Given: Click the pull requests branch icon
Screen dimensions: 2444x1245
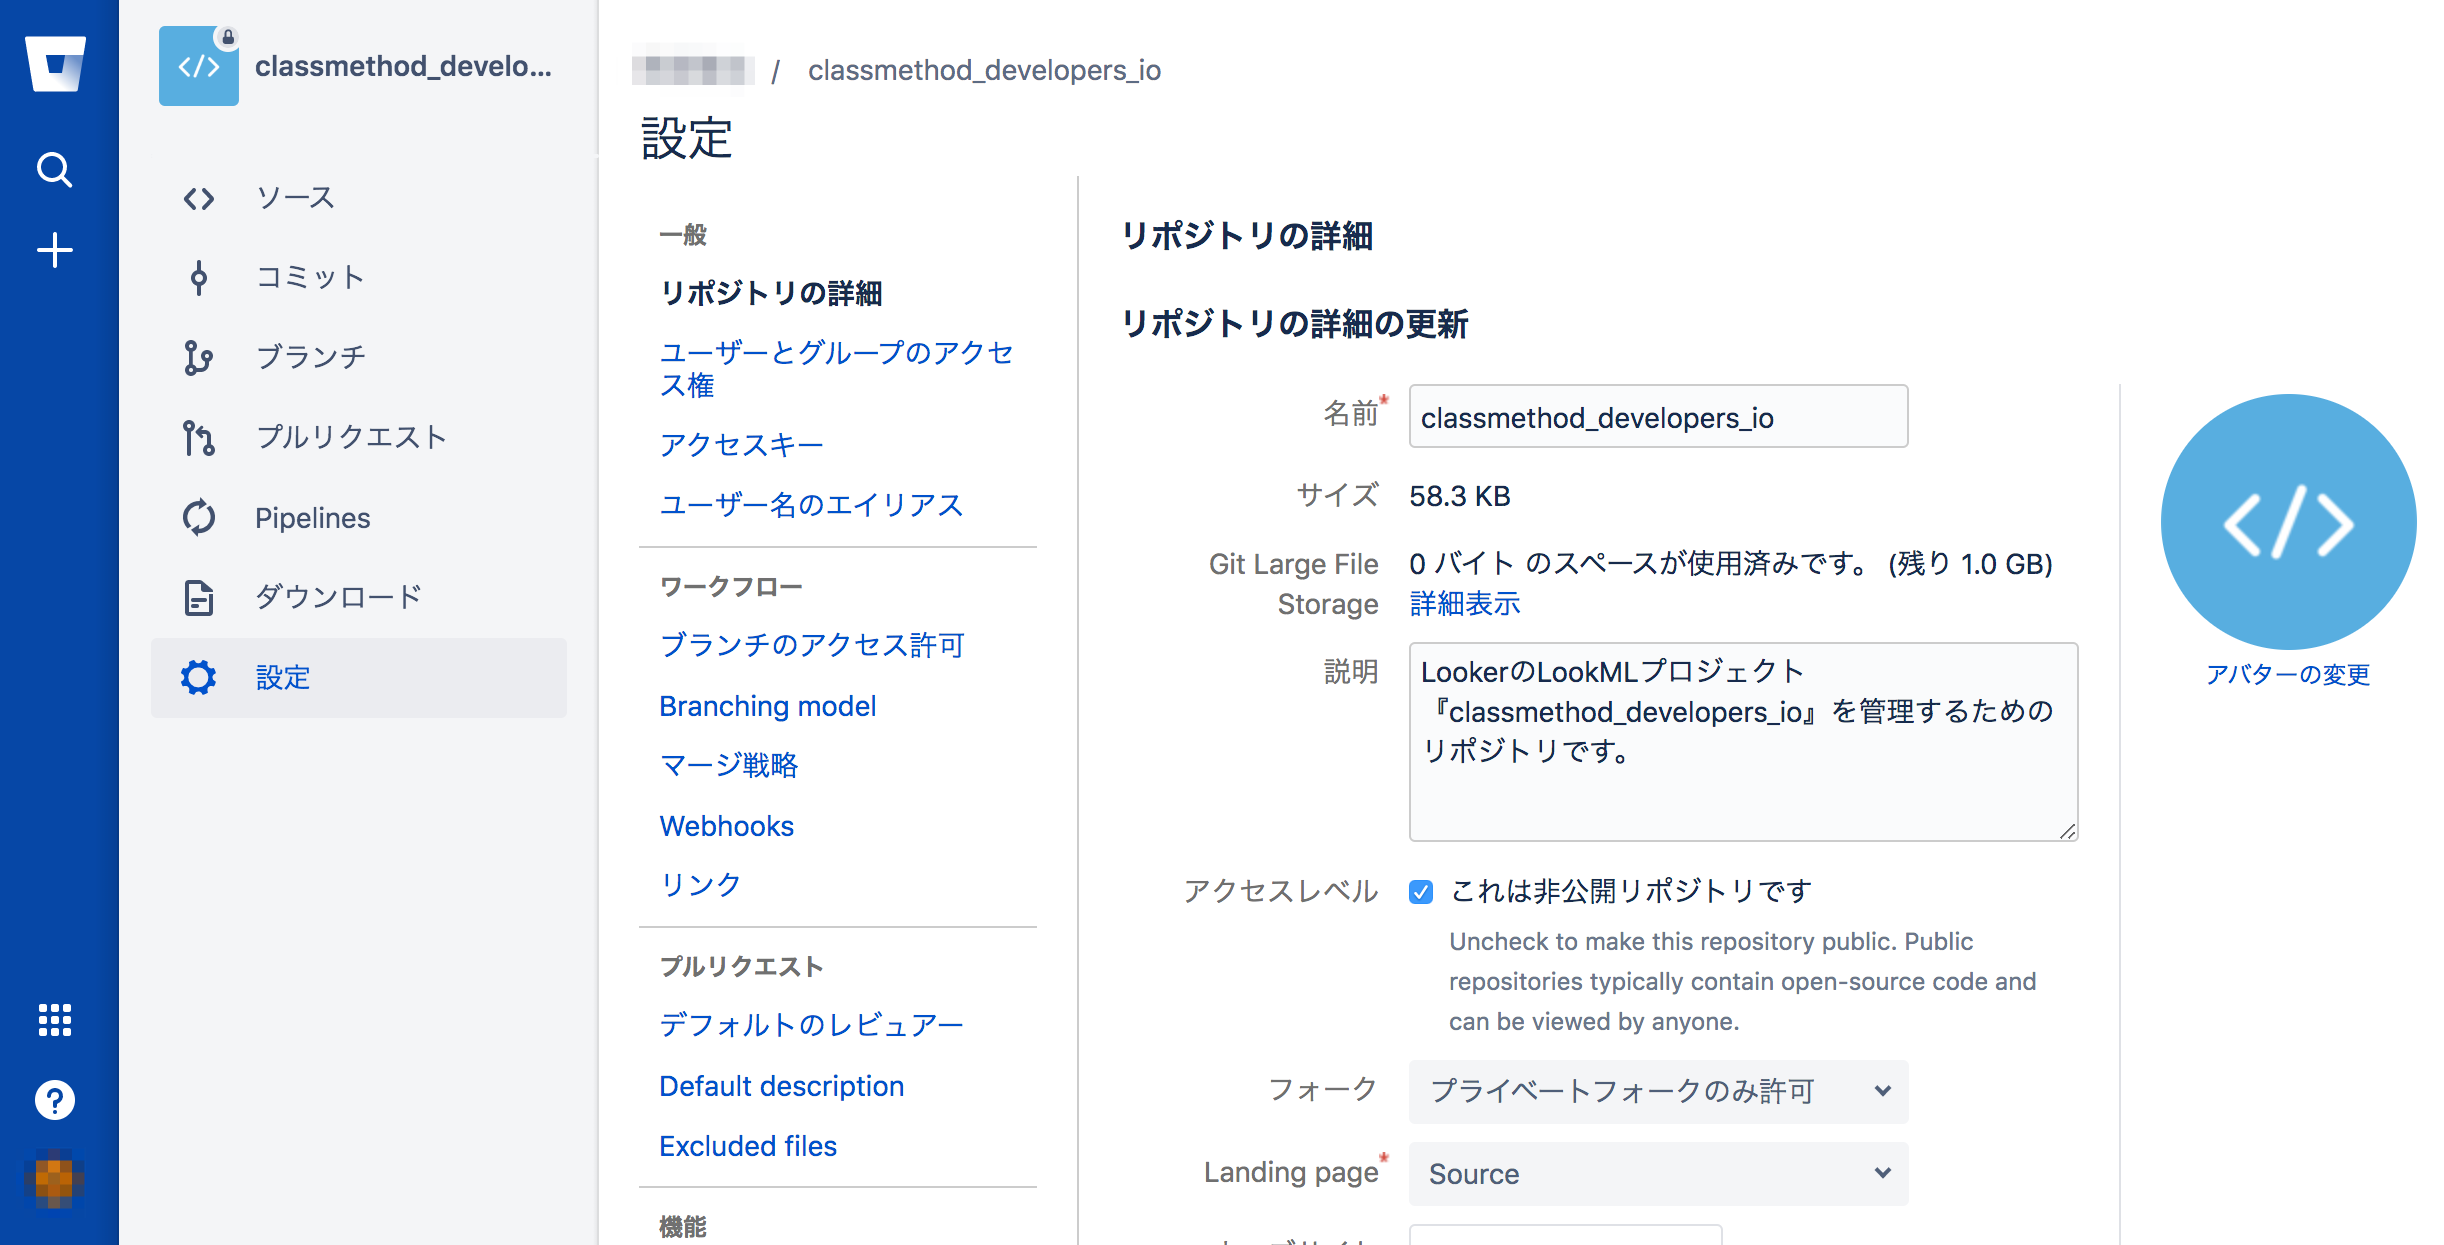Looking at the screenshot, I should [x=199, y=437].
